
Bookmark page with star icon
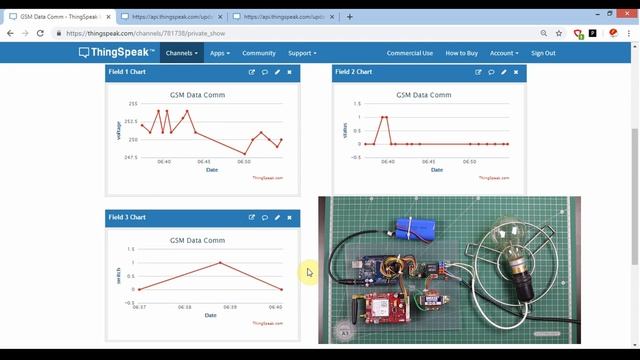(559, 33)
